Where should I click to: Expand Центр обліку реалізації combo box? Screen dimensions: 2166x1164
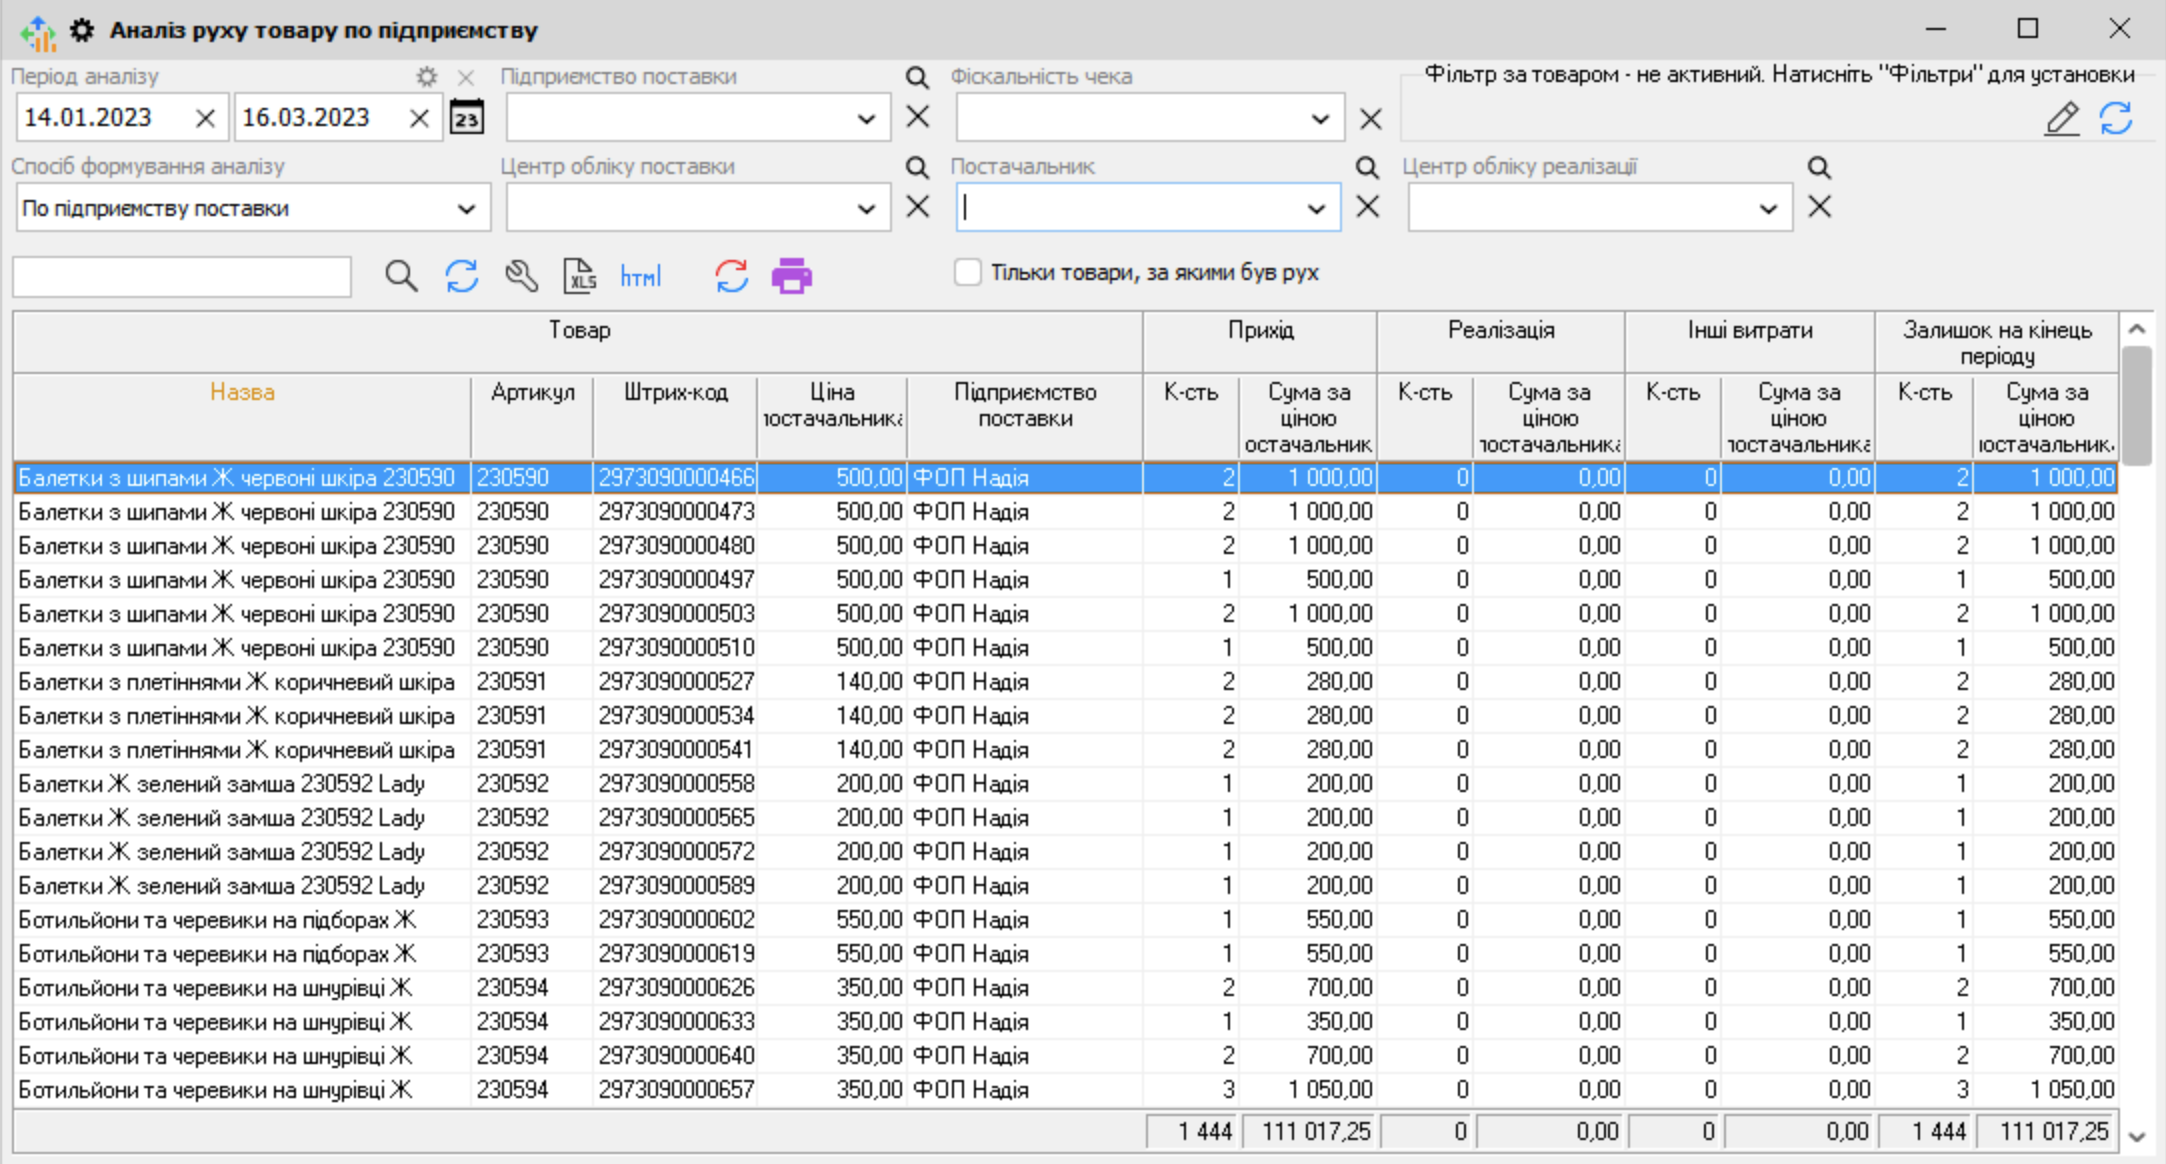[x=1768, y=209]
